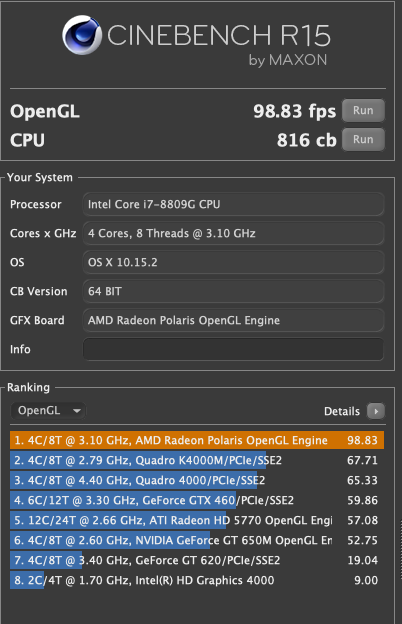
Task: Click the Info text field
Action: (233, 349)
